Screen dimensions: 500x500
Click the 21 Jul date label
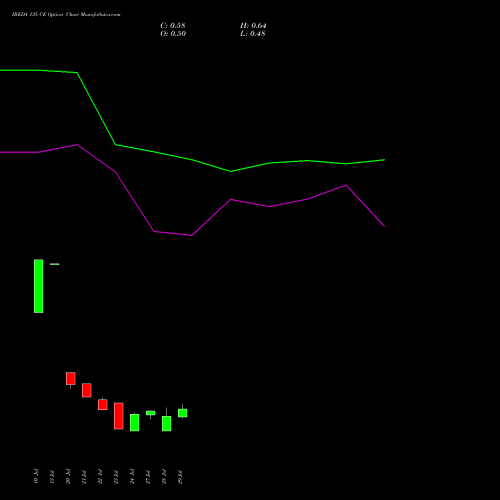[x=84, y=477]
